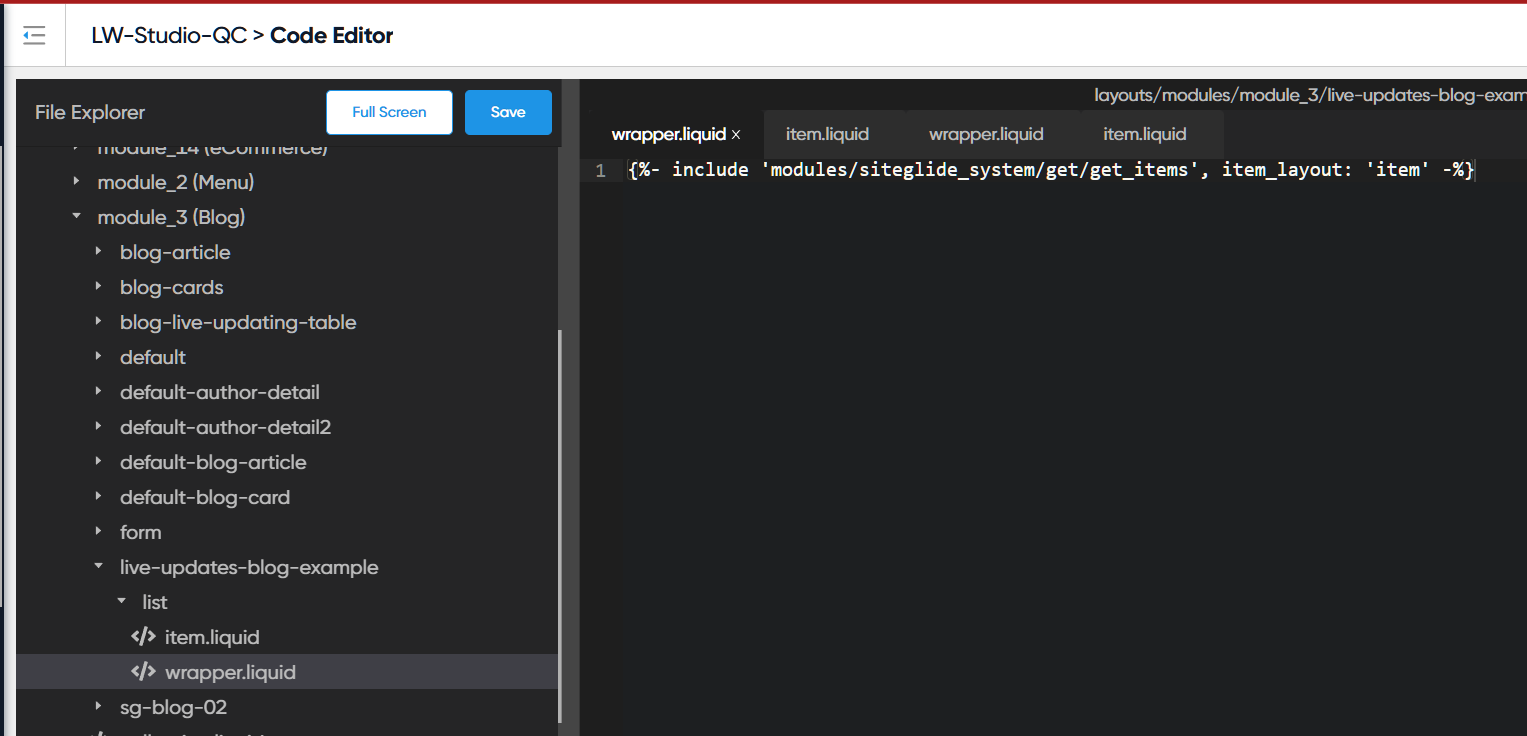Select the default-author-detail2 folder name

pyautogui.click(x=225, y=427)
